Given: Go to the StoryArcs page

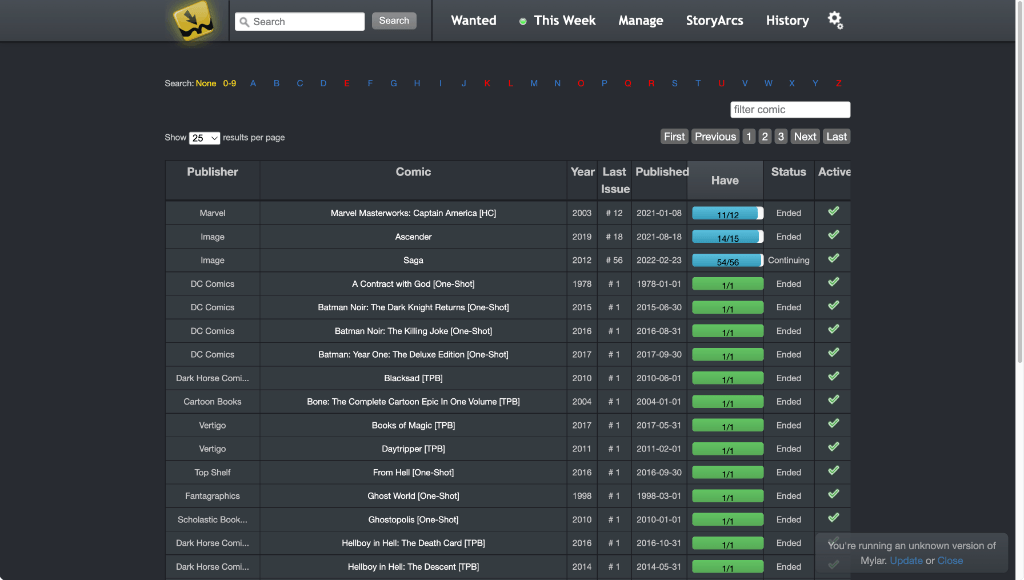Looking at the screenshot, I should click(714, 20).
